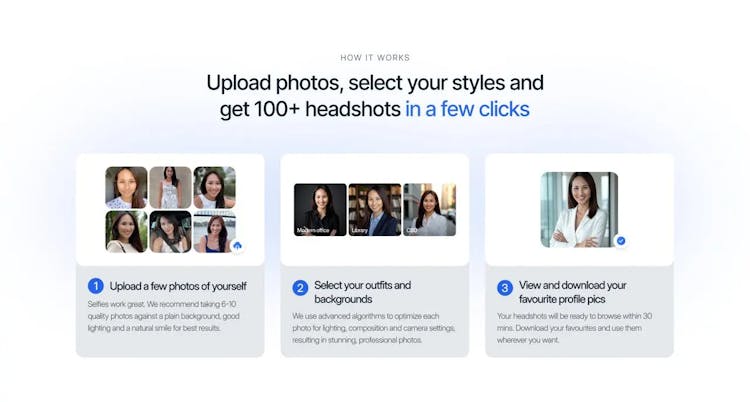Click the outdoor bridge photo thumbnail
Screen dimensions: 750x402
click(x=214, y=232)
